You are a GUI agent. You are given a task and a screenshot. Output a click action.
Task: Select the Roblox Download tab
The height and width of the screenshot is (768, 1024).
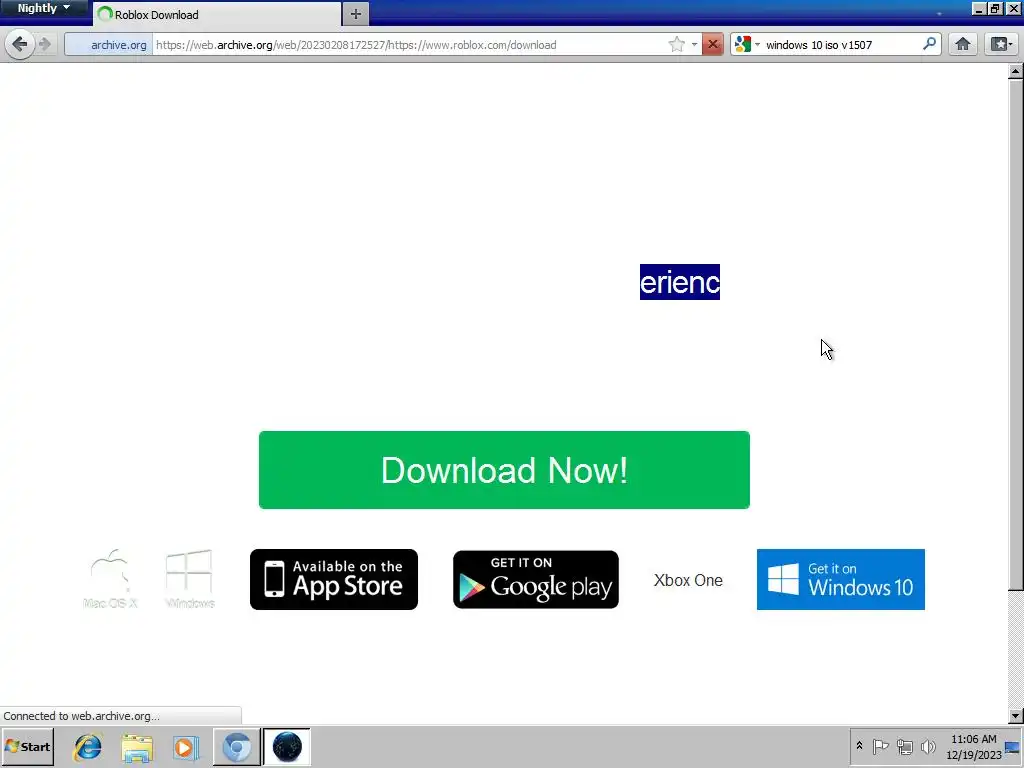(x=217, y=14)
